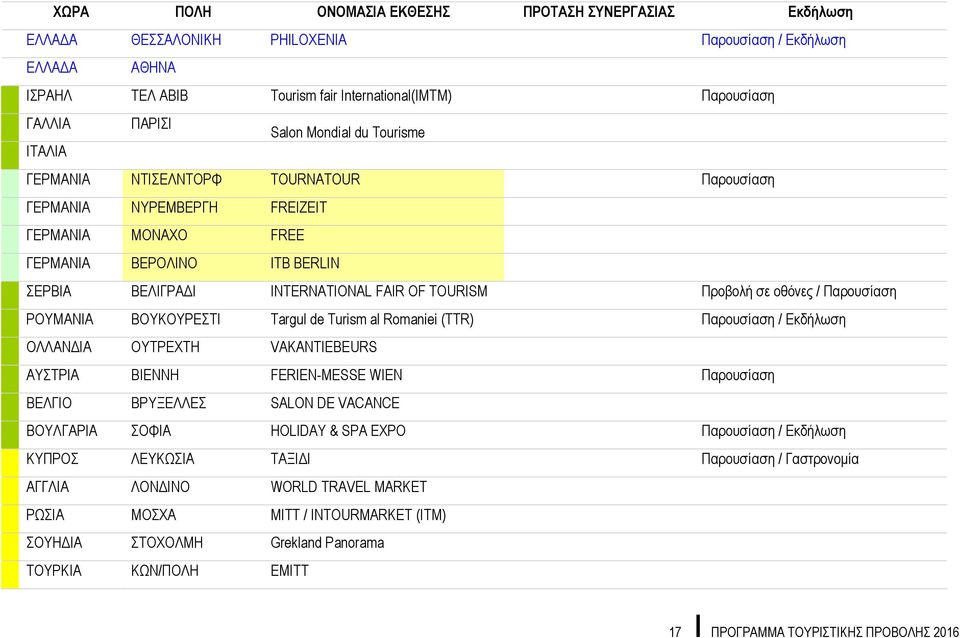Click the ΑΥΣΤΡΙΑ country cell
The image size is (960, 638).
52,375
